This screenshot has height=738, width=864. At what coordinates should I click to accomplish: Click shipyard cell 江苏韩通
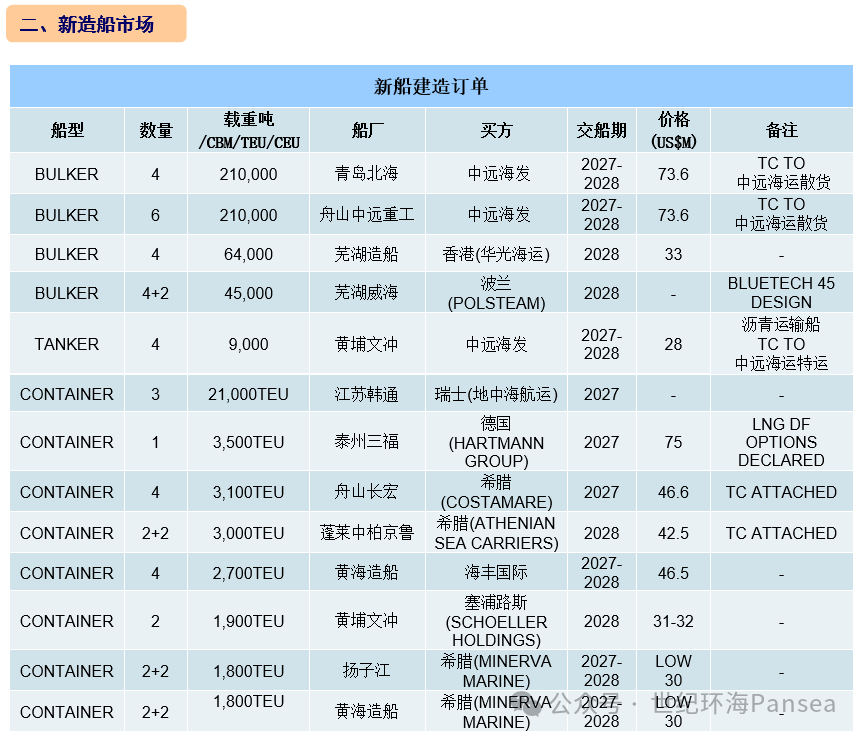pos(366,394)
